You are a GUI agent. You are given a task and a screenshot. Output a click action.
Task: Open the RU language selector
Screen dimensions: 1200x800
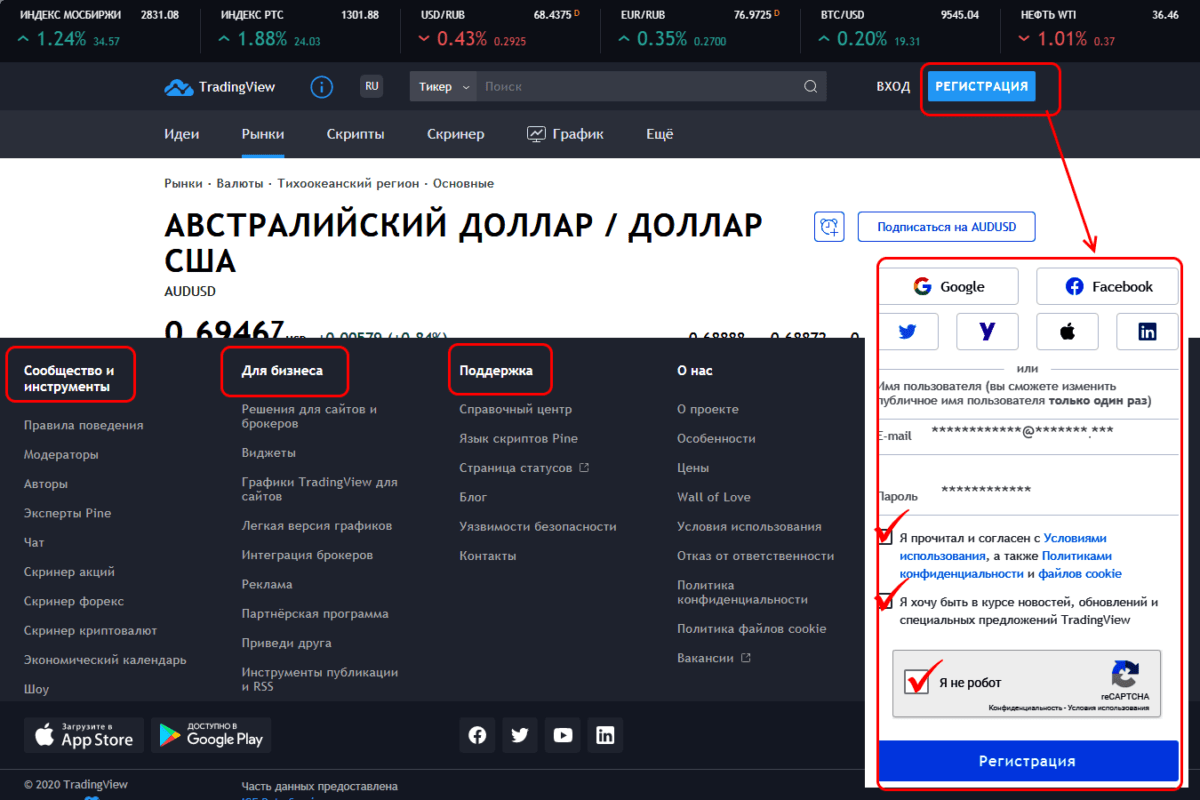click(372, 87)
